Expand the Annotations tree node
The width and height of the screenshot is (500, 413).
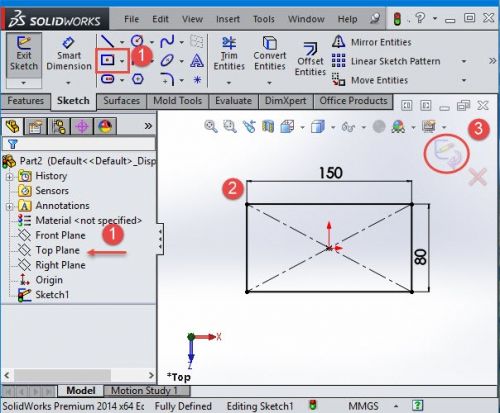[x=9, y=206]
